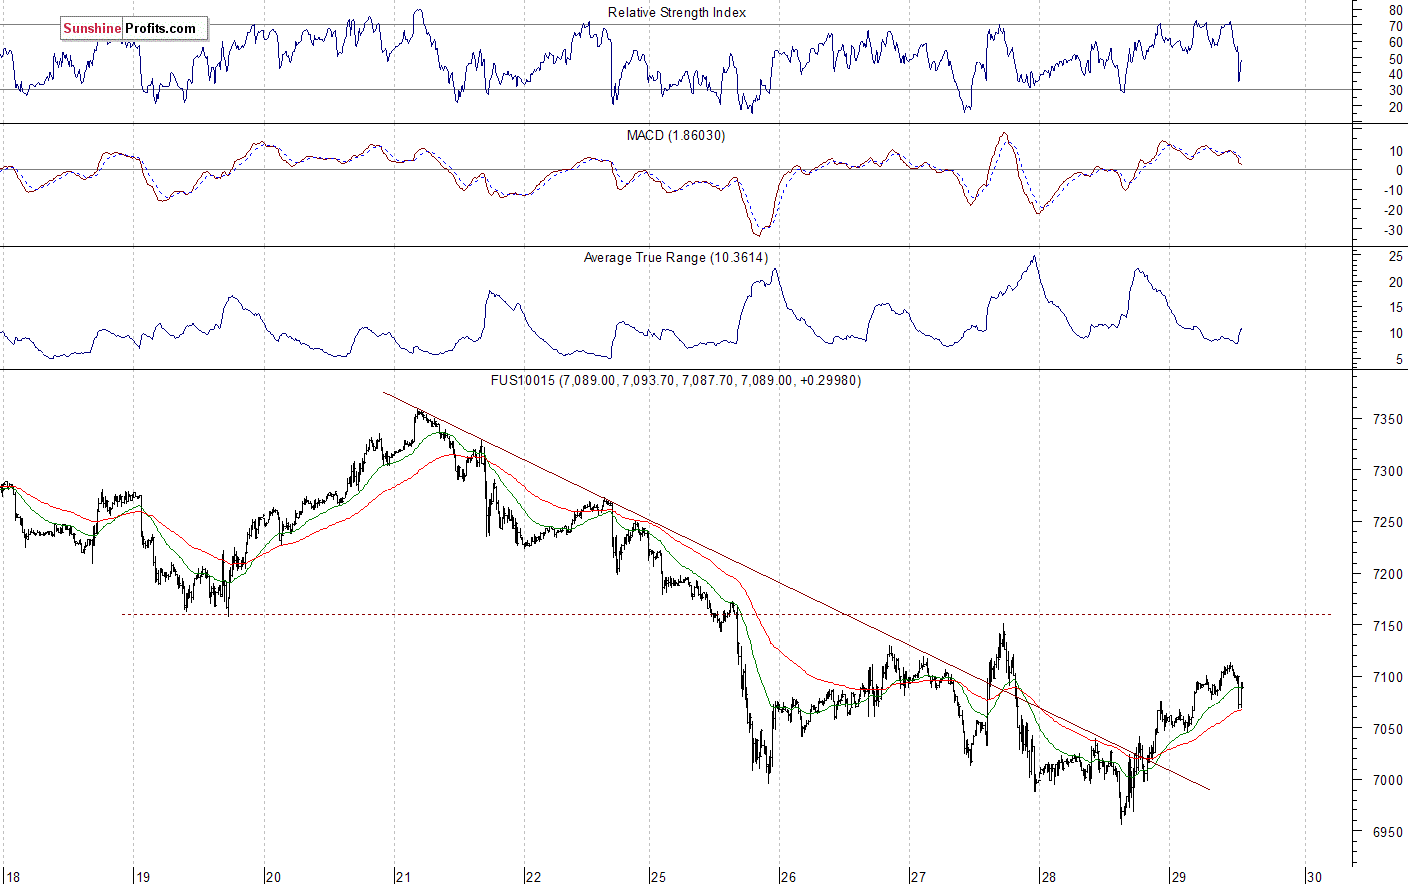Click date label 22 on time axis

(534, 877)
